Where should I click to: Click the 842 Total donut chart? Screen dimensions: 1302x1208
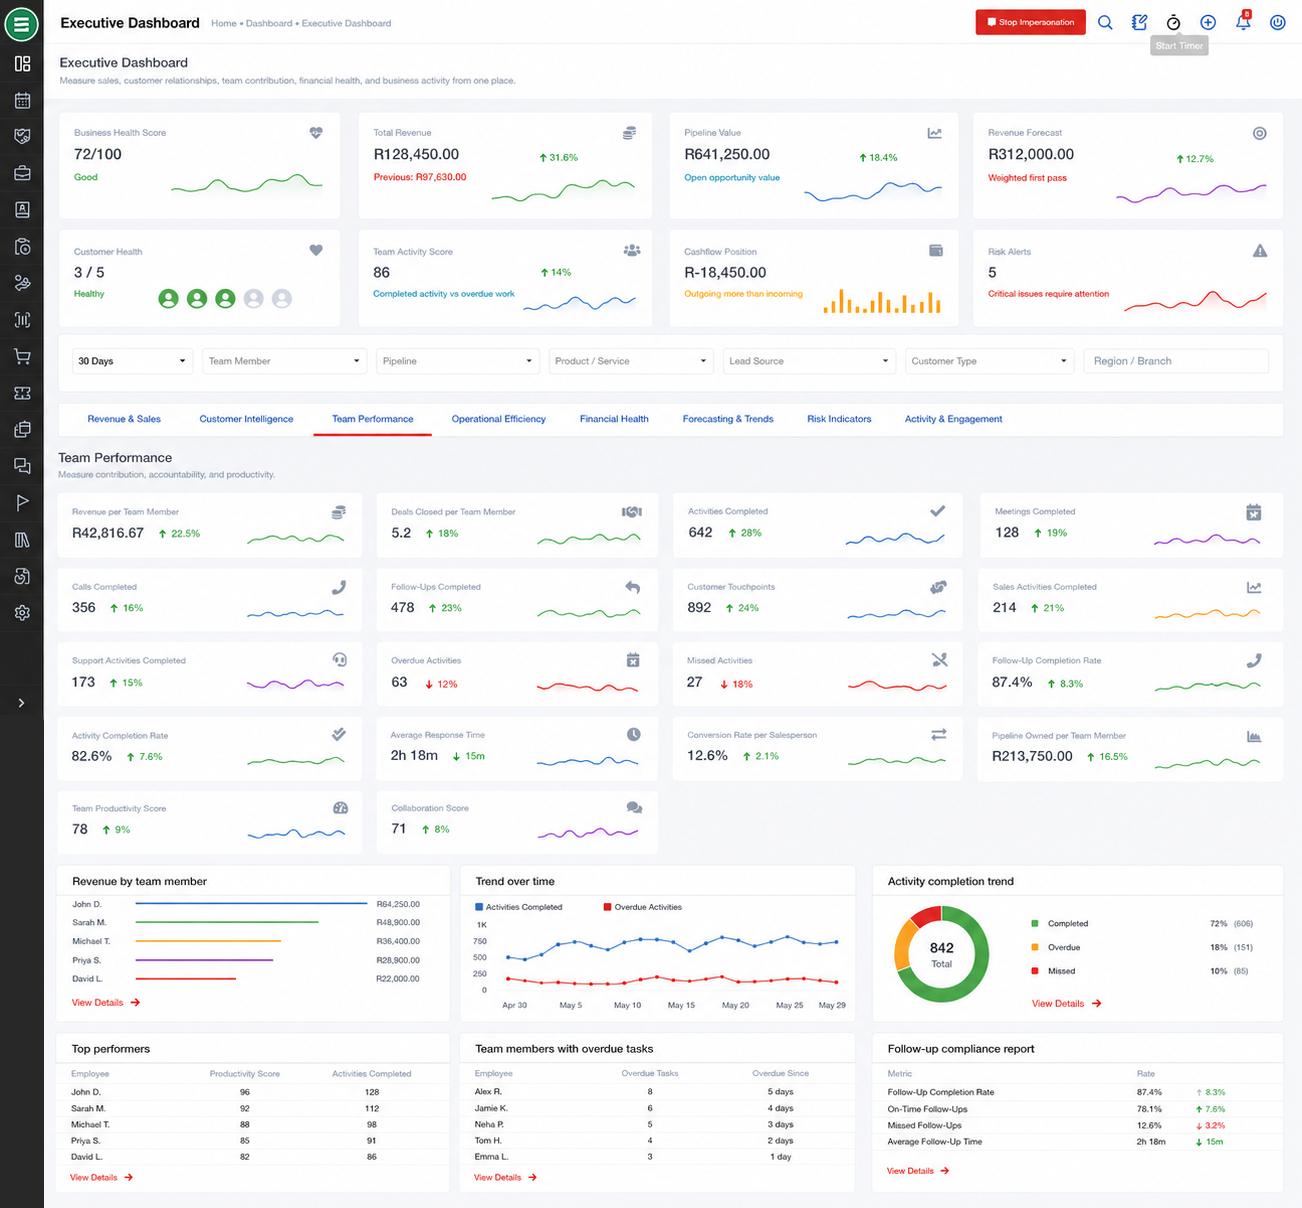941,954
